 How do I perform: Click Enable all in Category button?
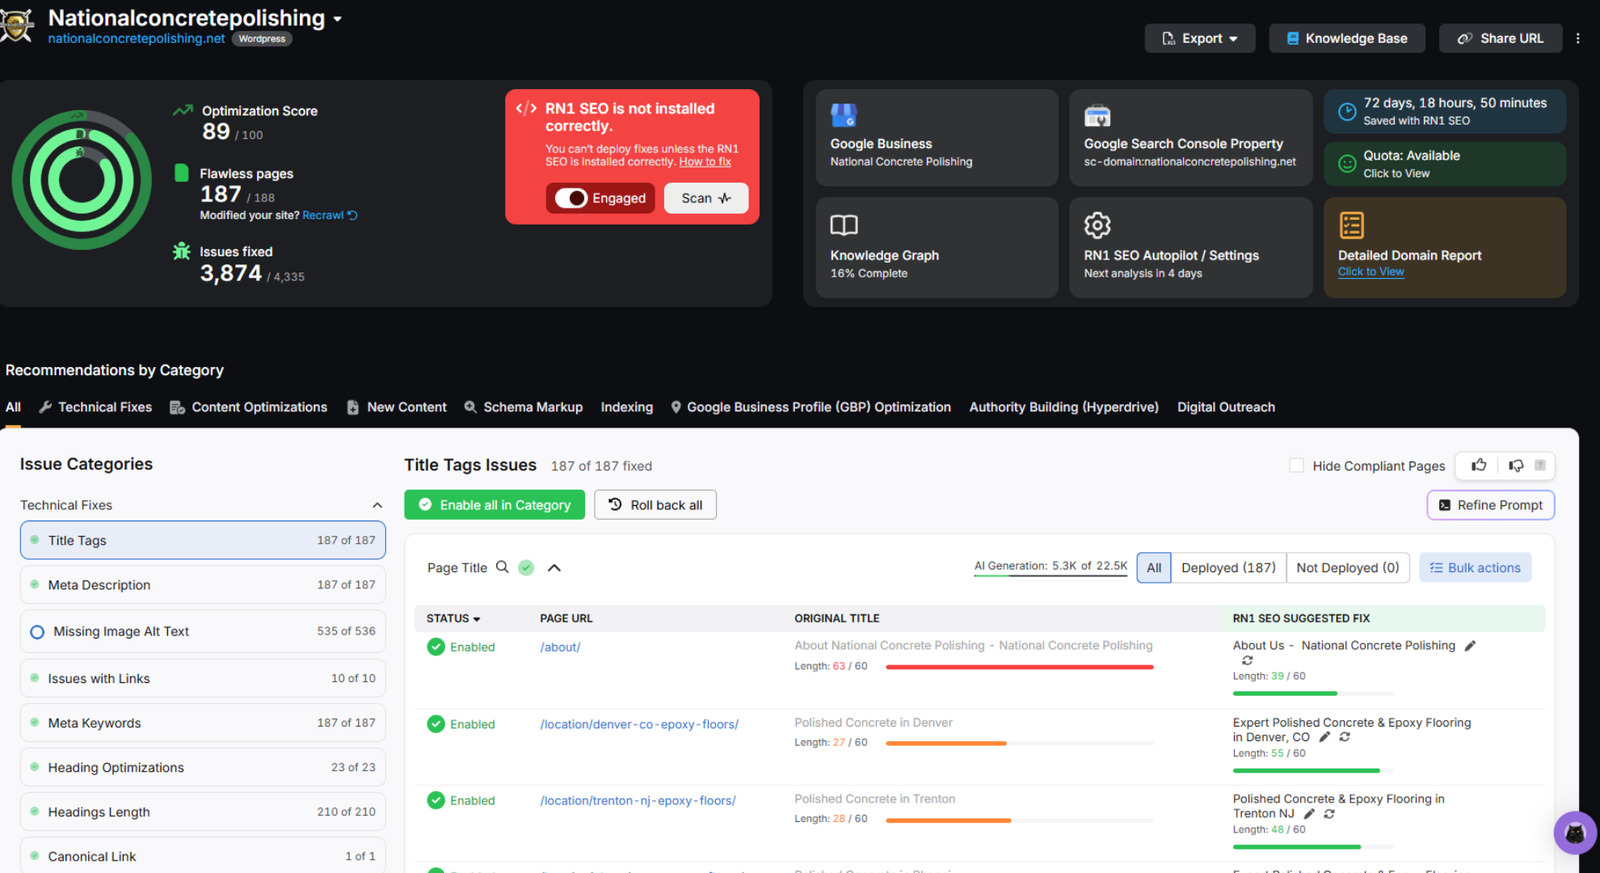click(494, 505)
